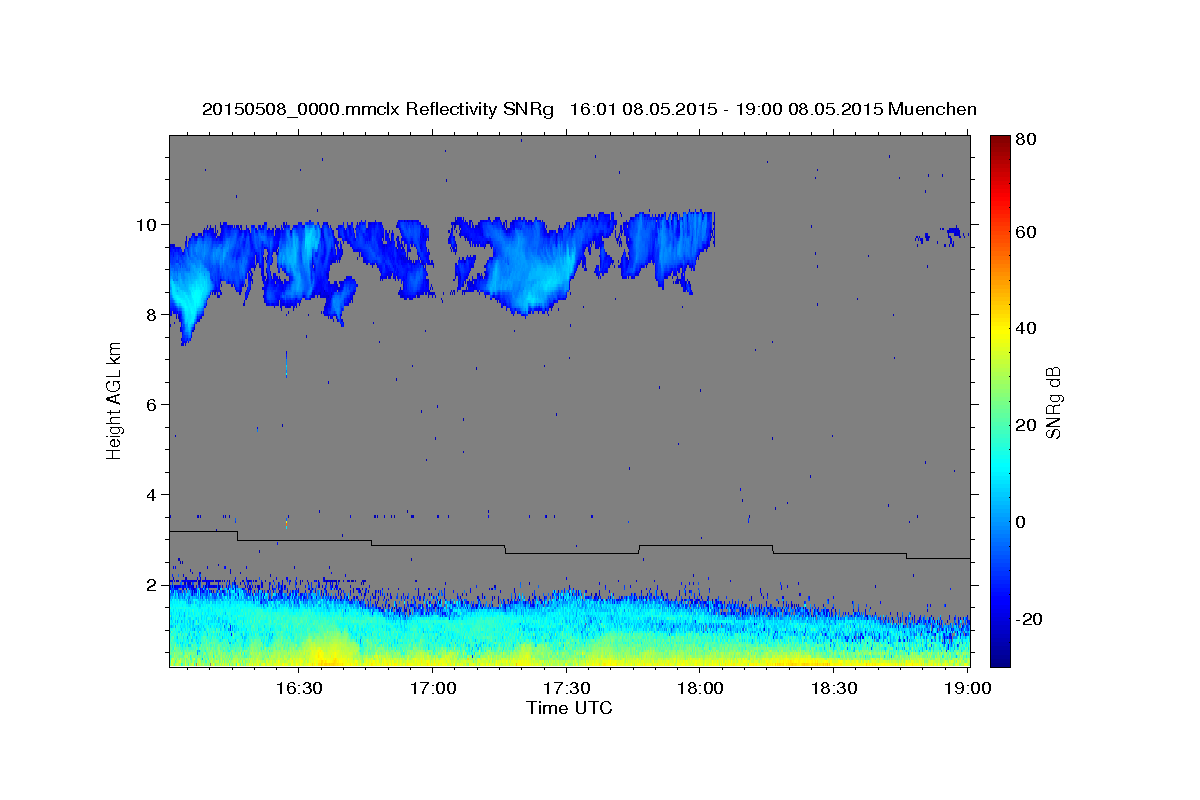Screen dimensions: 1200x800
Task: Click the colorbar value 60
Action: coord(1025,232)
